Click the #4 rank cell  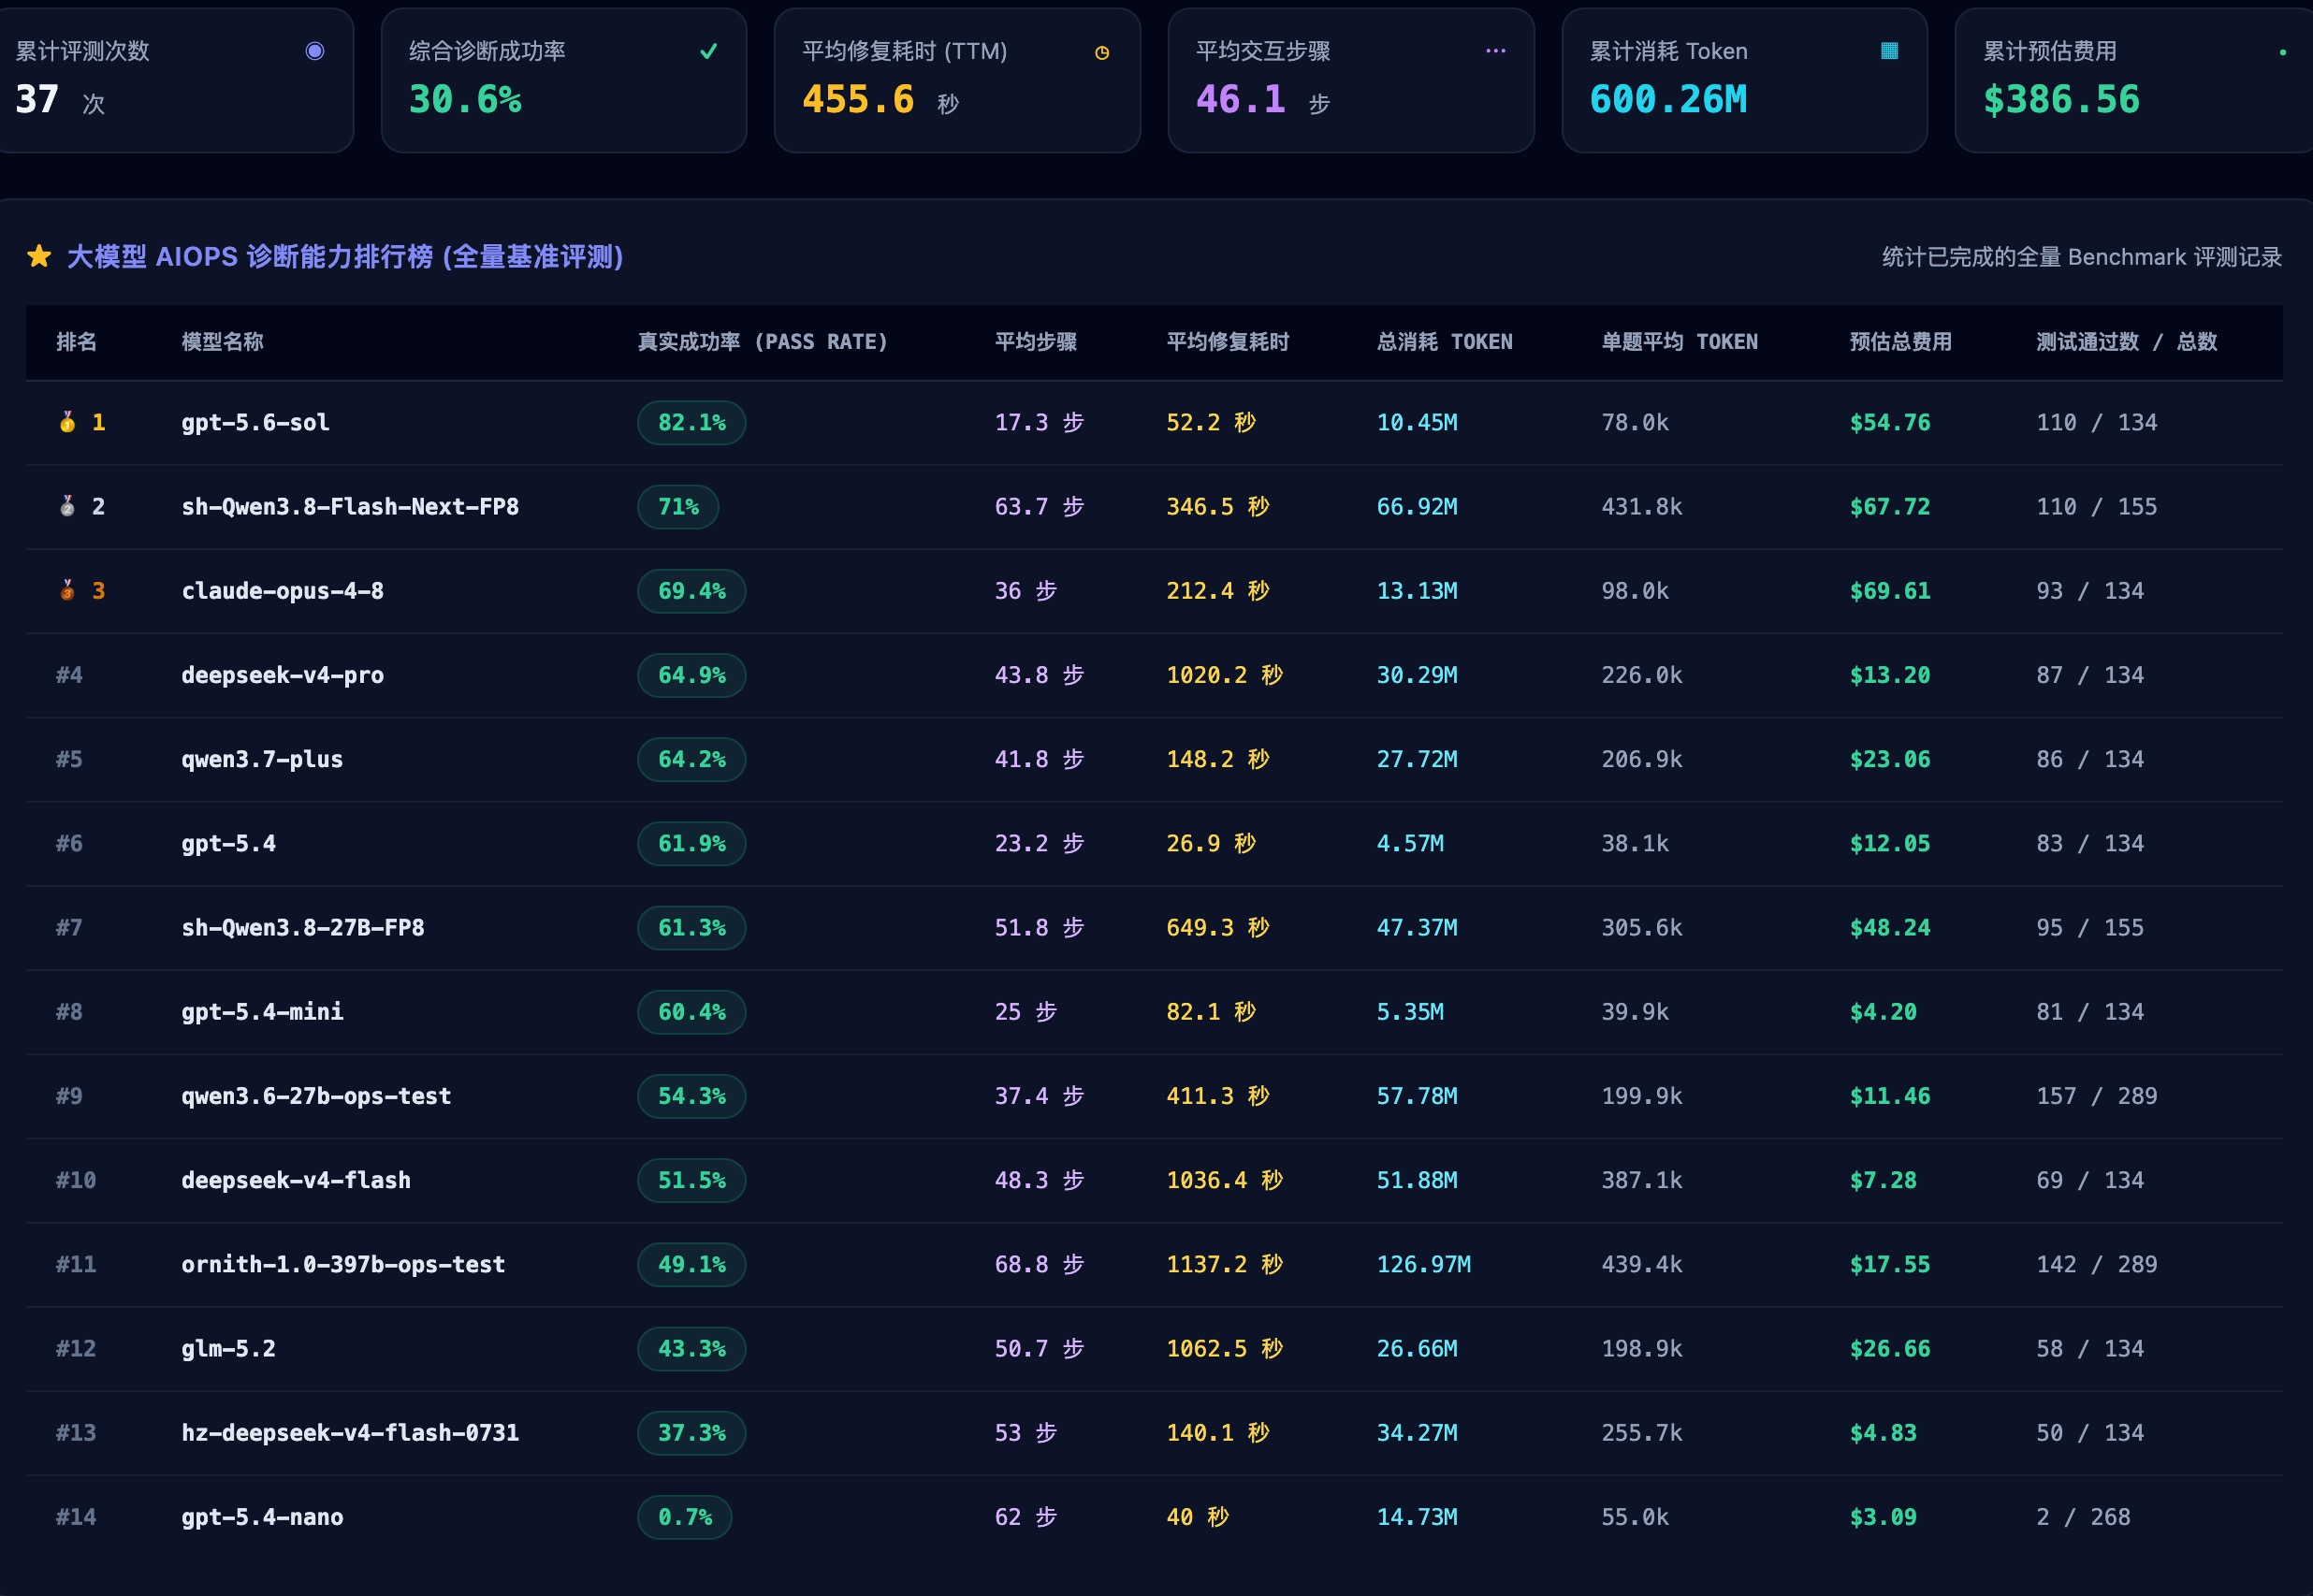coord(69,675)
